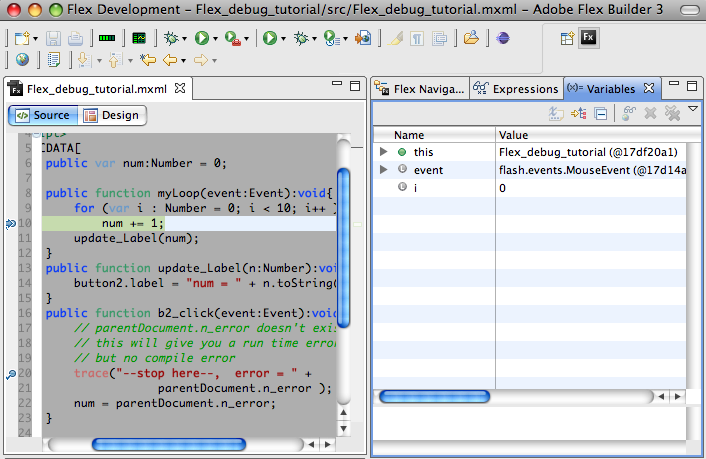The width and height of the screenshot is (706, 459).
Task: Click the editor vertical scrollbar thumb
Action: (x=343, y=245)
